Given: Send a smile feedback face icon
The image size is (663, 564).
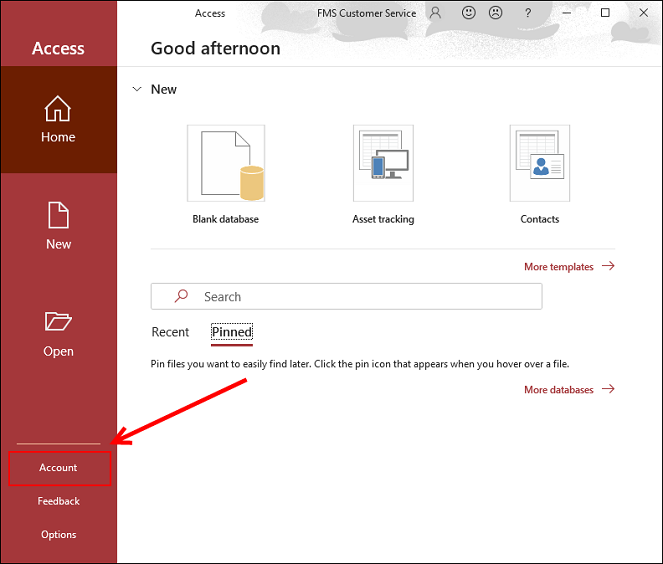Looking at the screenshot, I should click(x=468, y=13).
